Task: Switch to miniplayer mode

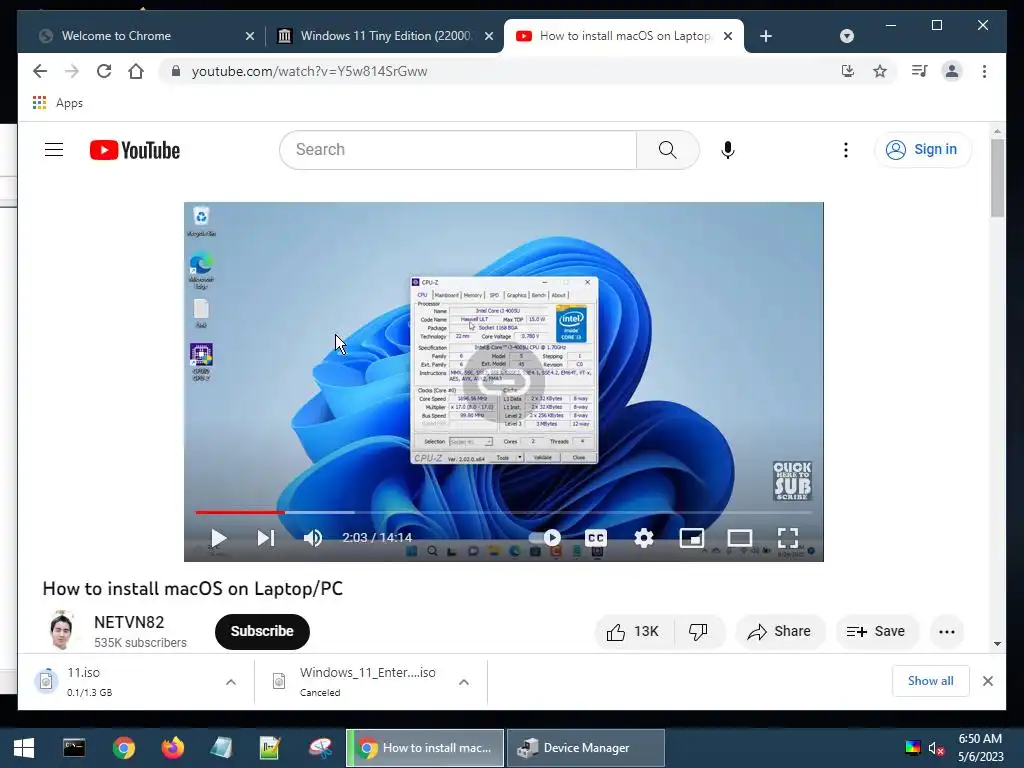Action: click(x=692, y=538)
